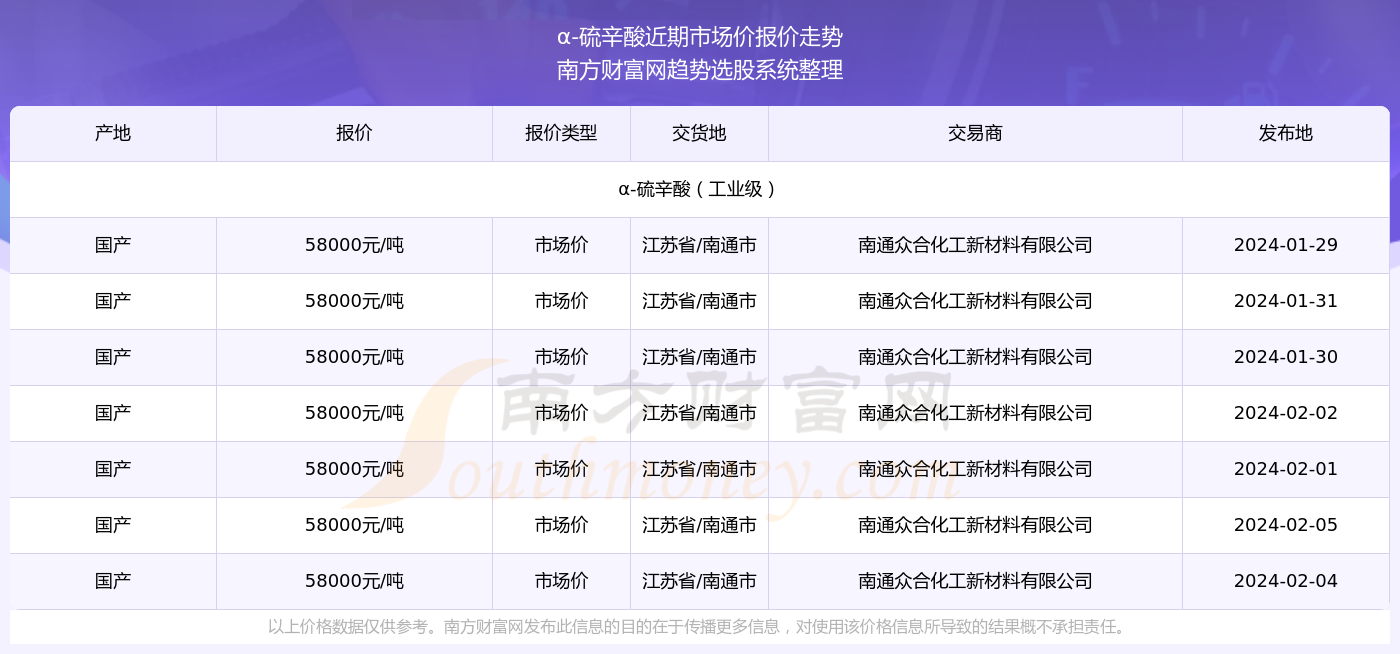This screenshot has width=1400, height=654.
Task: Click 市场价 in the 2024-01-31 row
Action: click(x=561, y=301)
